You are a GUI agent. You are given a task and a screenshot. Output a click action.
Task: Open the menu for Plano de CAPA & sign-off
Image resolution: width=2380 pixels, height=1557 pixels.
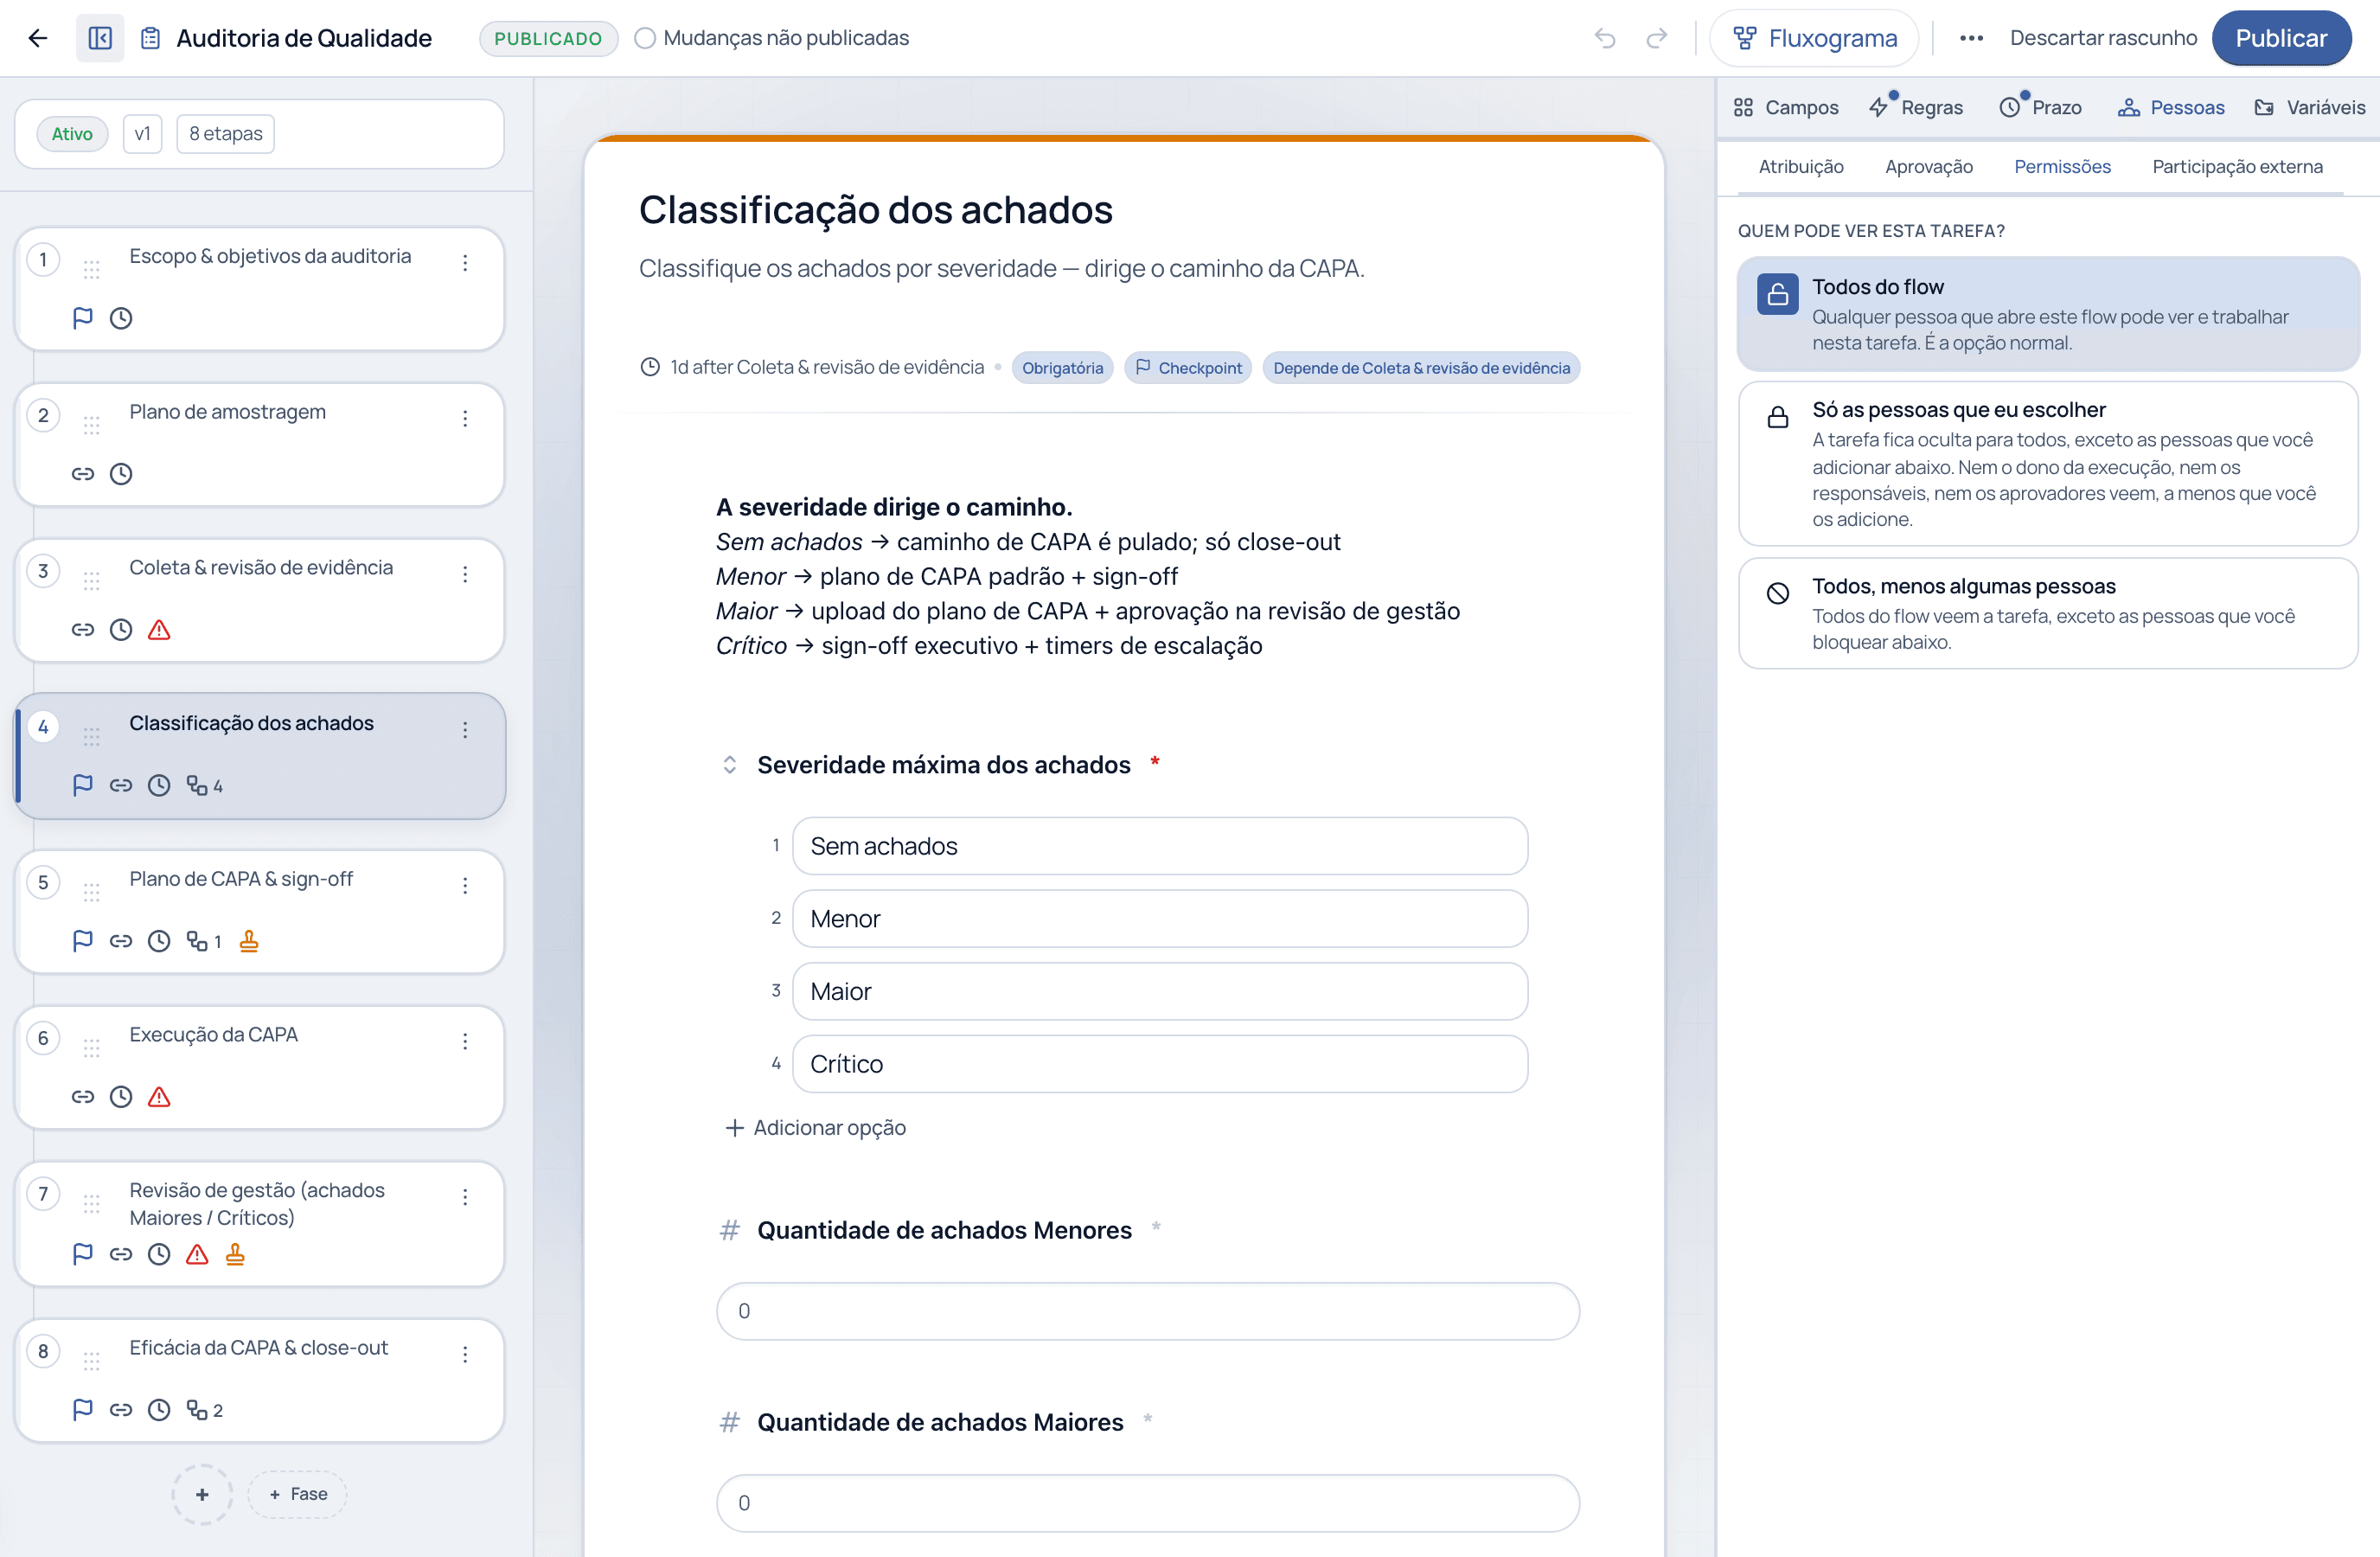tap(465, 885)
